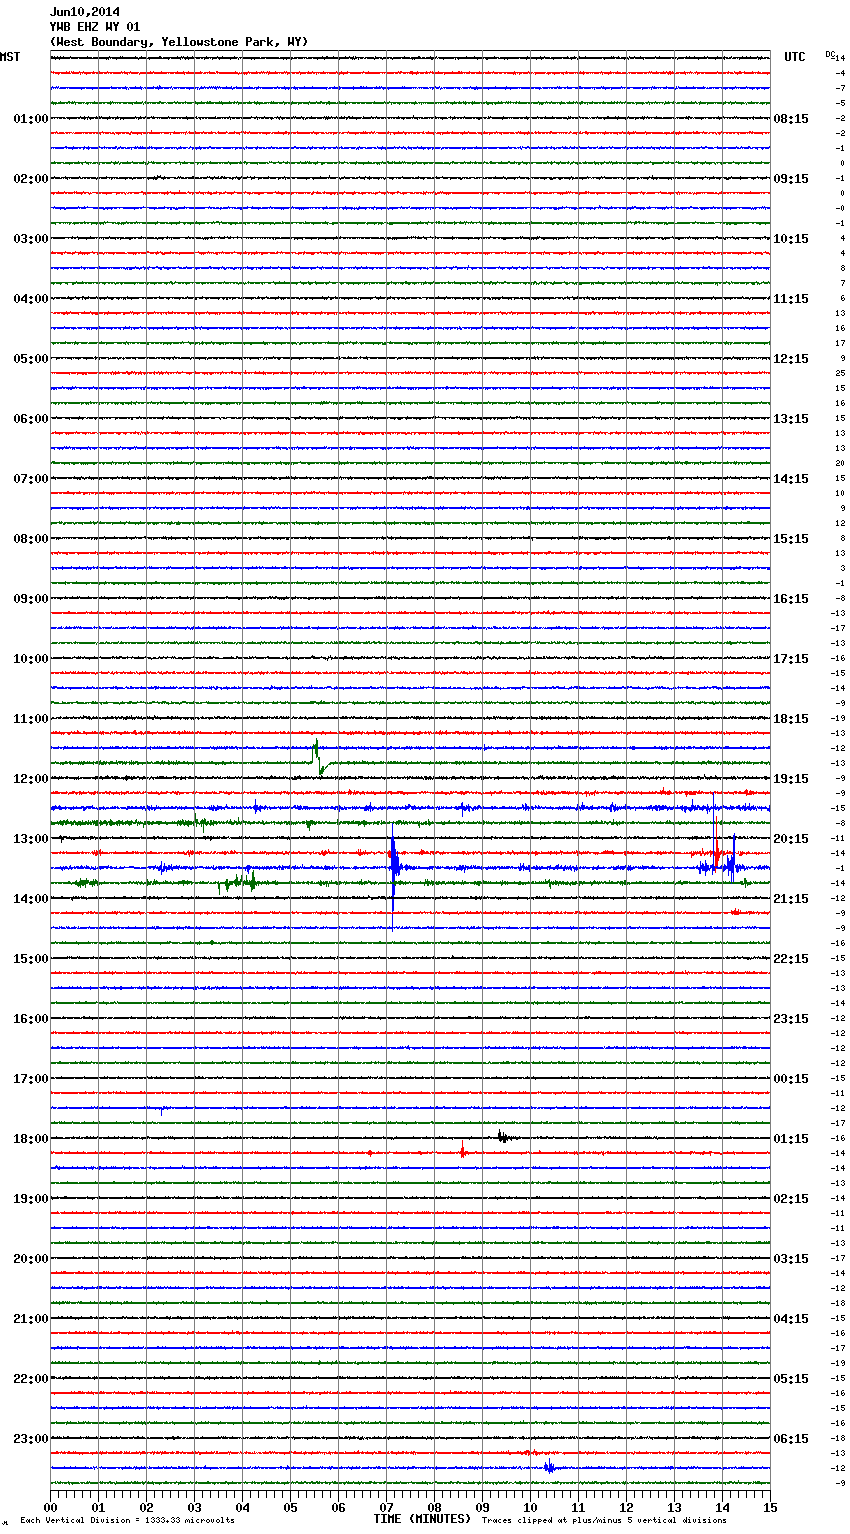Click the "22:00" MST time label
The image size is (850, 1534).
pos(30,1379)
